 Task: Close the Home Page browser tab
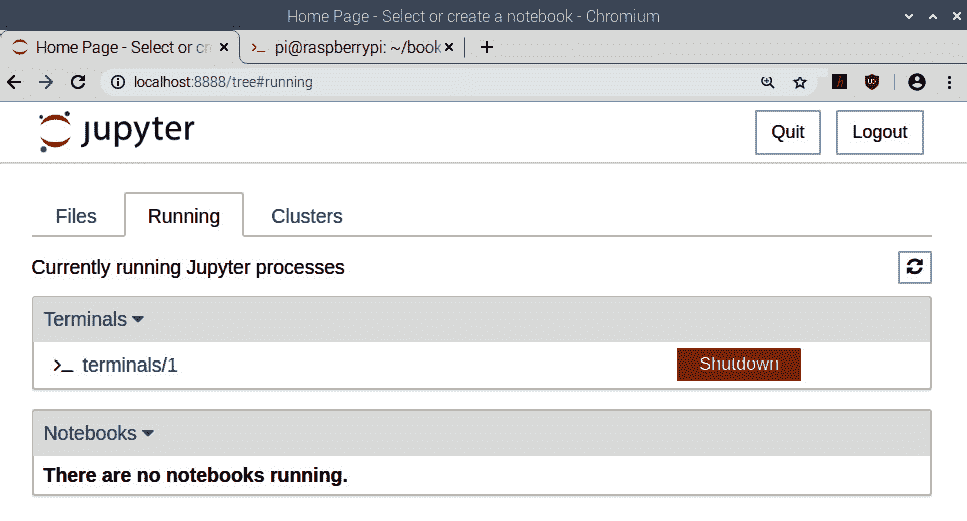[224, 47]
